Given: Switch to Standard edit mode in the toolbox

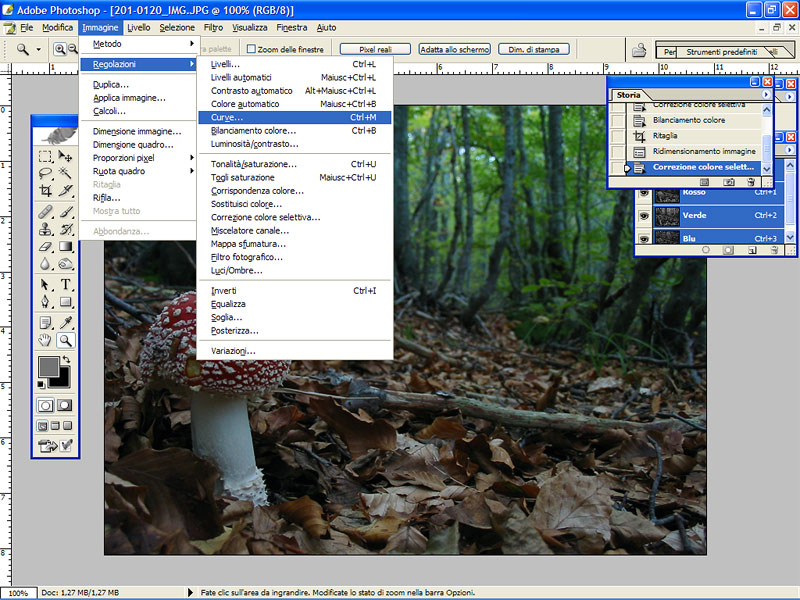Looking at the screenshot, I should 45,406.
